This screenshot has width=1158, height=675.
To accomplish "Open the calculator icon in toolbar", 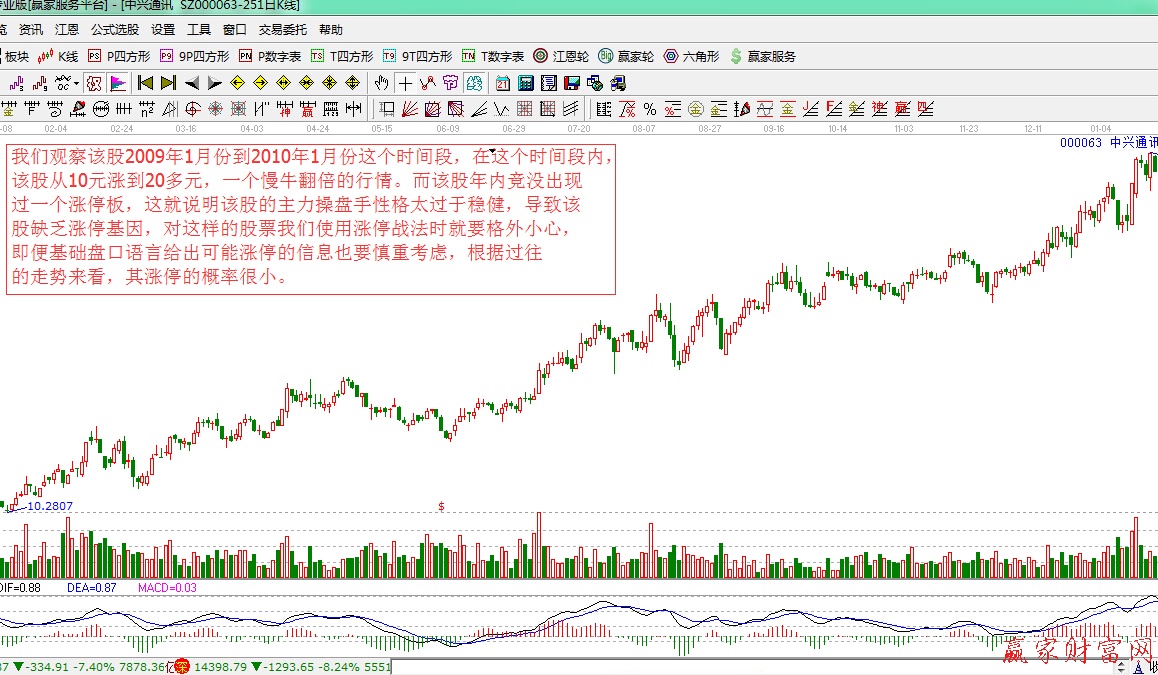I will (x=525, y=83).
